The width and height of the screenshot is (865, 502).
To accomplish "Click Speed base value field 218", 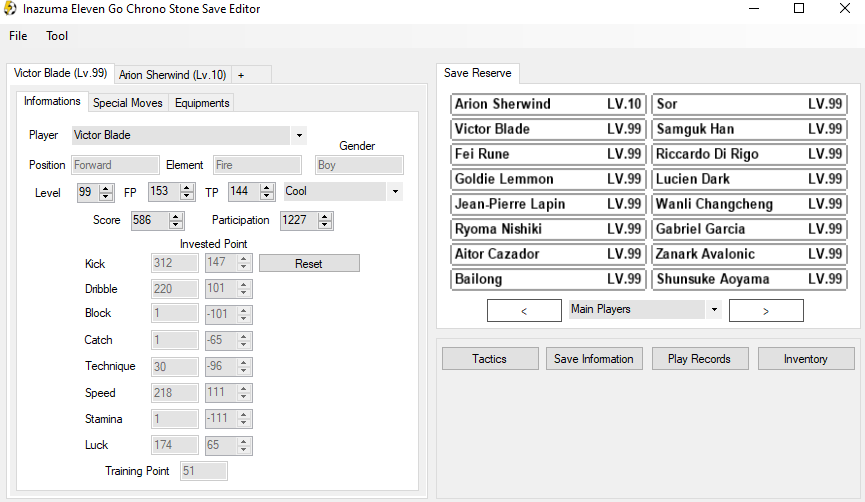I will [x=174, y=393].
